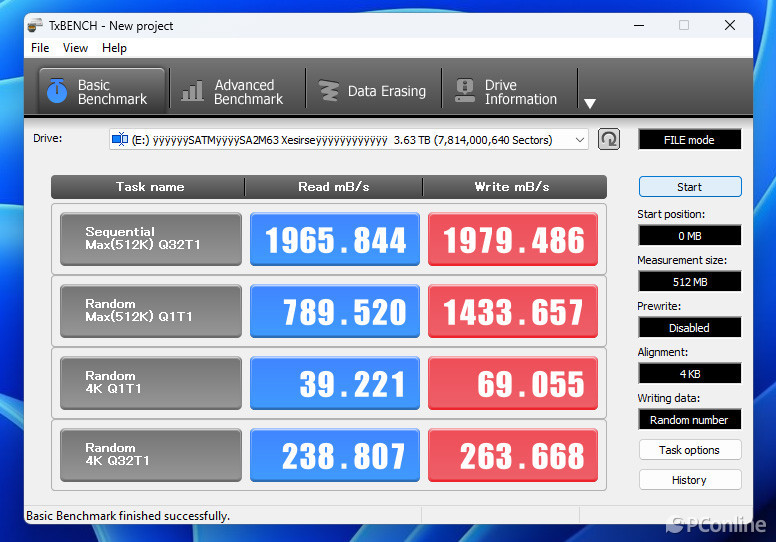Select write value 1433.657
This screenshot has width=776, height=542.
513,311
